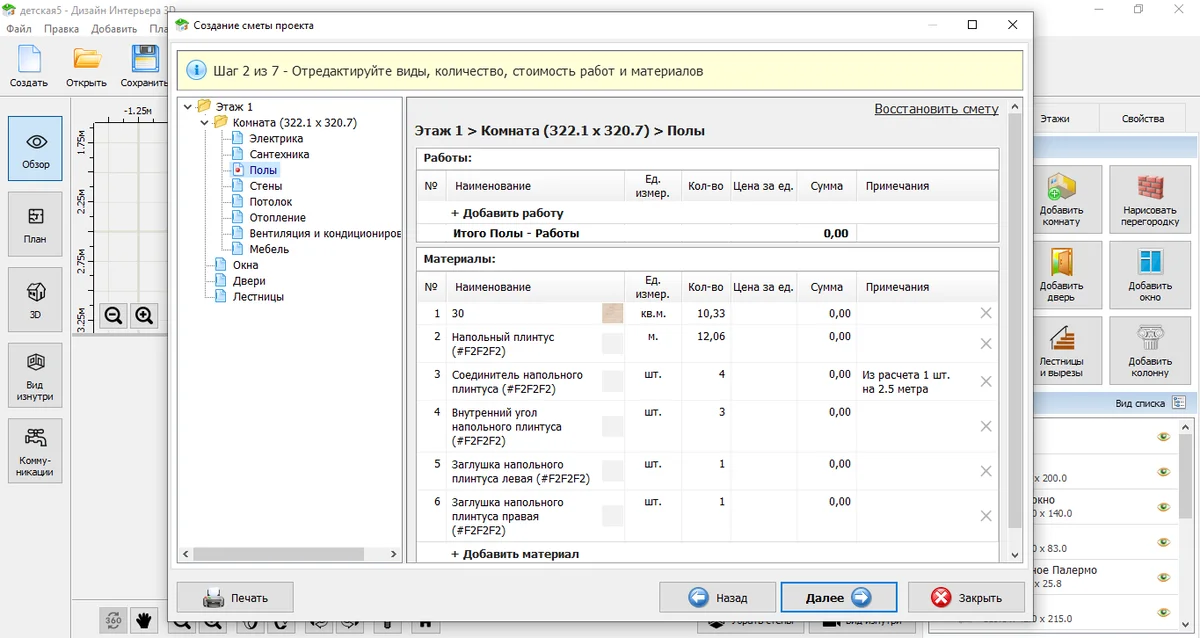The width and height of the screenshot is (1200, 638).
Task: Select Стены in the estimate tree
Action: [x=265, y=186]
